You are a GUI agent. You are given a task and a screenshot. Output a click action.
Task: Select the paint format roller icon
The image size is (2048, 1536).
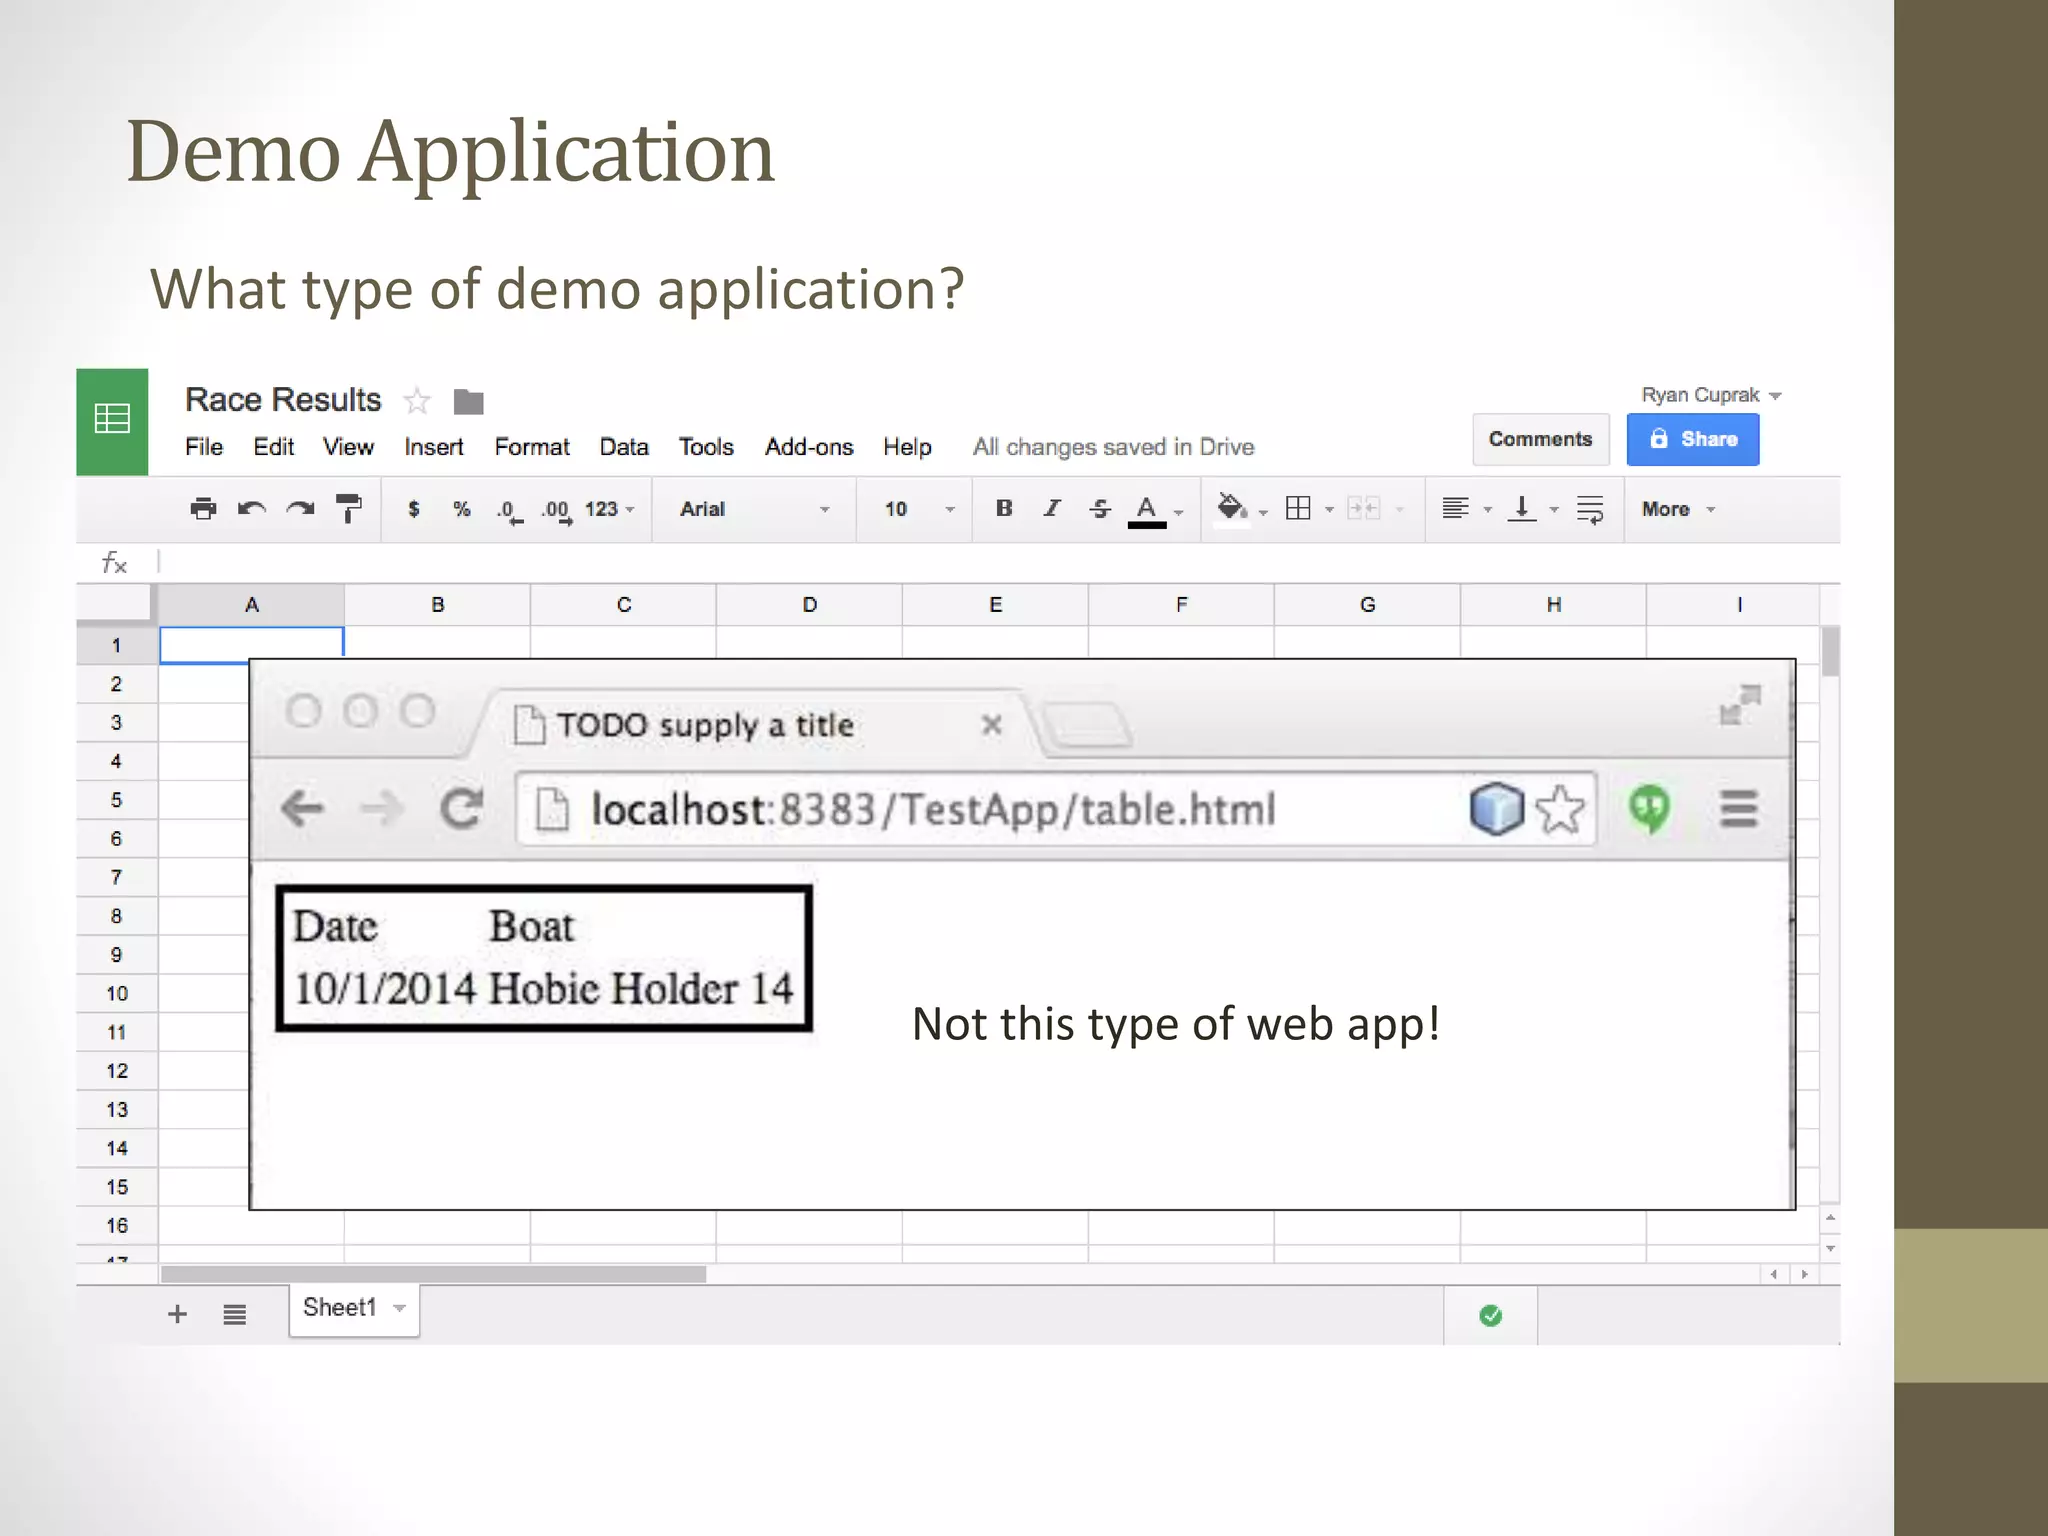point(348,509)
